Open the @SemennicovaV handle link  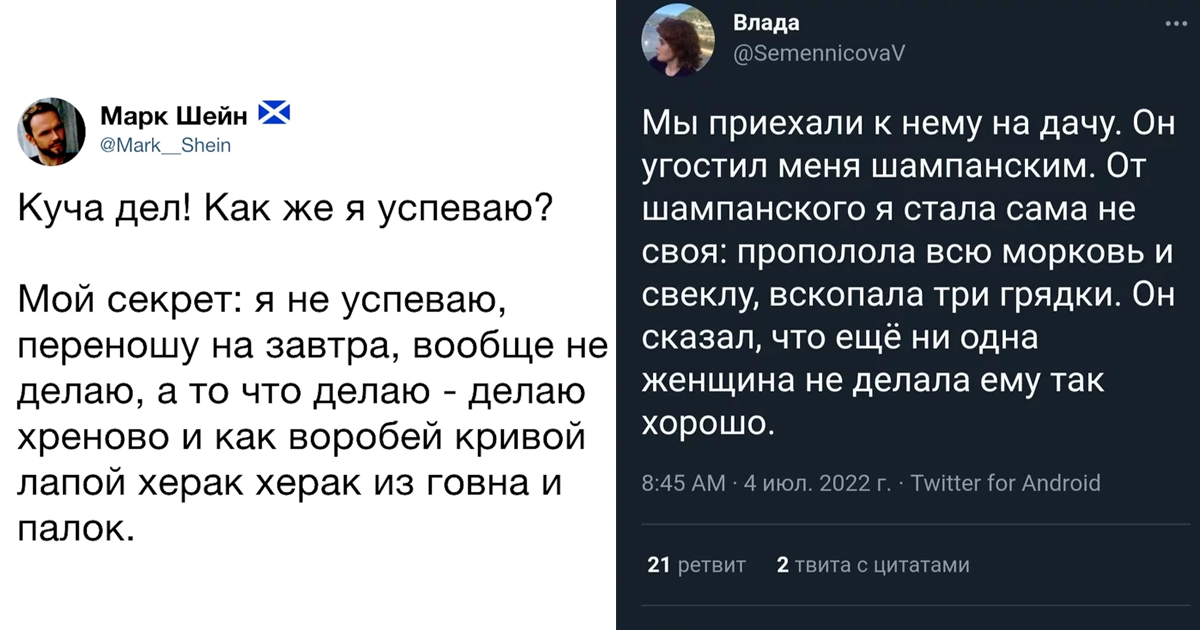coord(819,54)
